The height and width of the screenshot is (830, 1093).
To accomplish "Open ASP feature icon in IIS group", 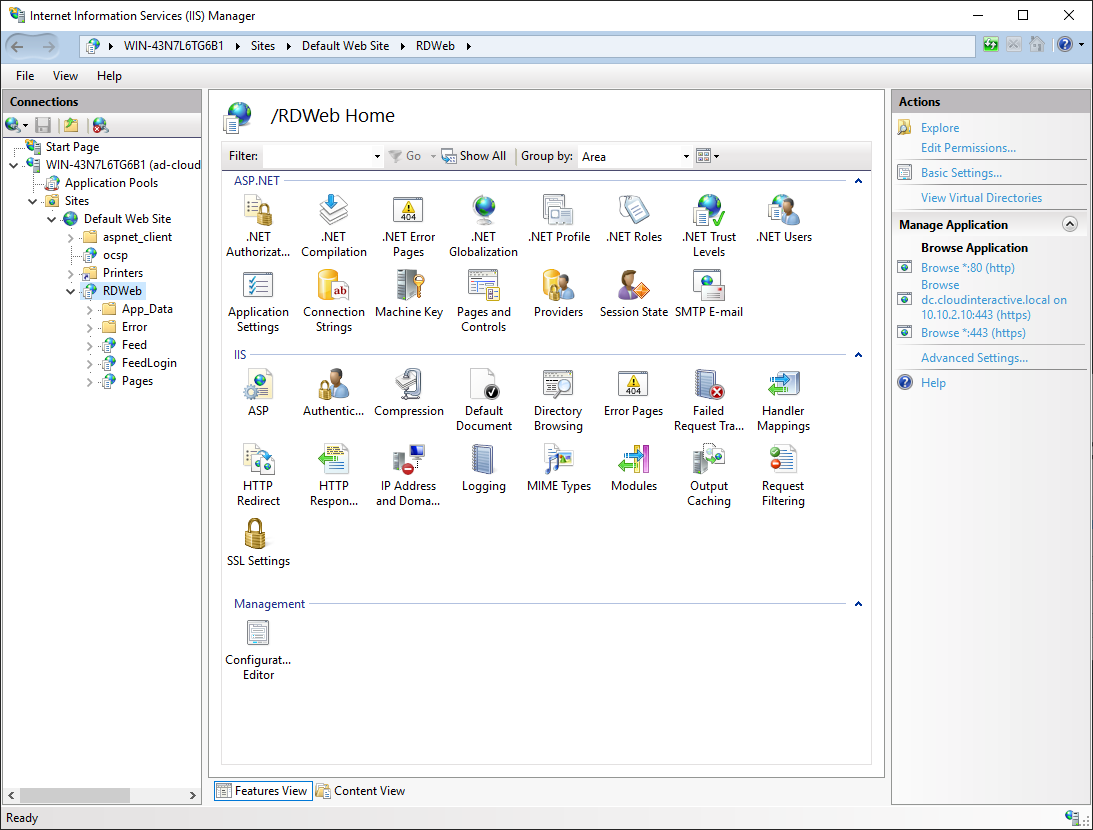I will (258, 393).
